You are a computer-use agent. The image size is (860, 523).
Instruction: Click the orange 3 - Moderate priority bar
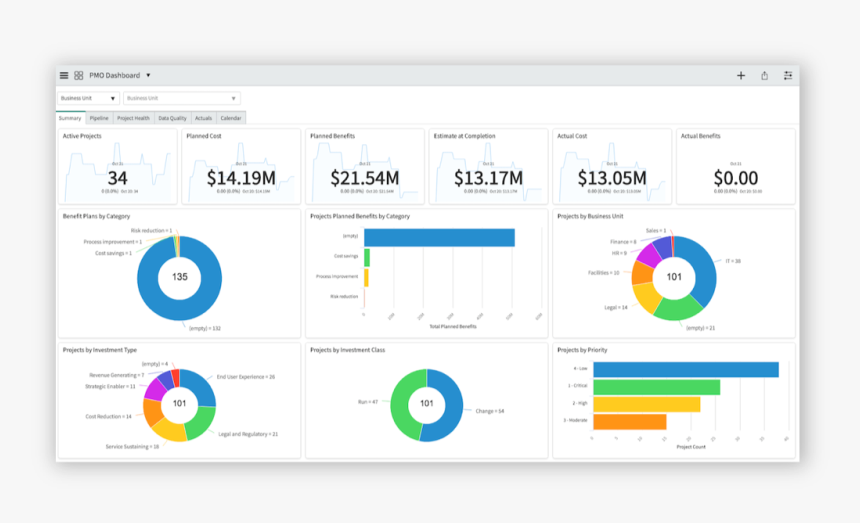coord(630,422)
